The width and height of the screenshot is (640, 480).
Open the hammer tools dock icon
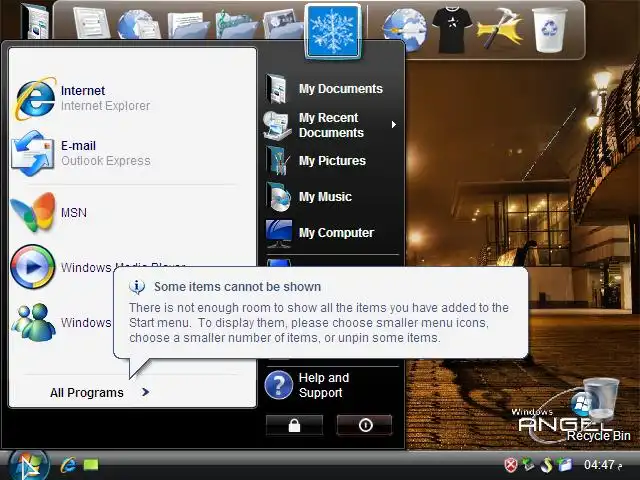500,29
